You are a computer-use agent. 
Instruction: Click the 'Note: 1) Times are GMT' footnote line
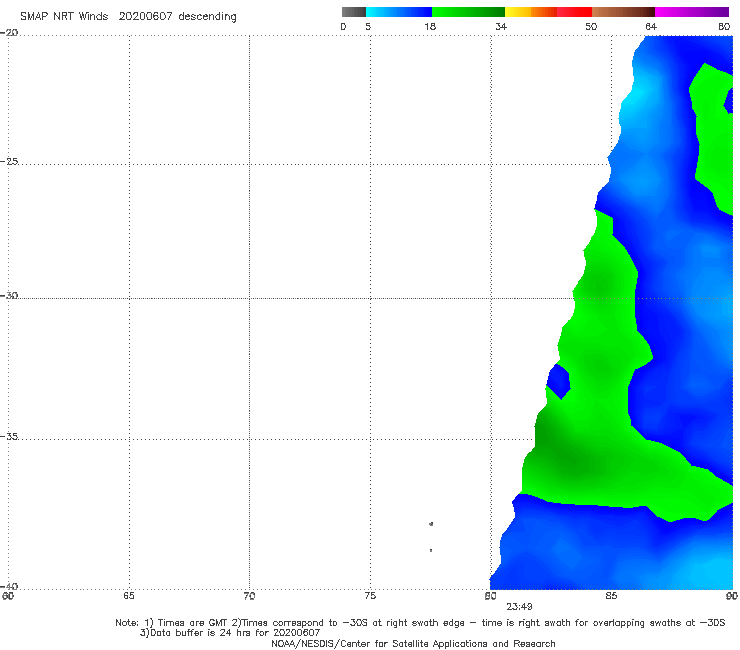coord(420,623)
